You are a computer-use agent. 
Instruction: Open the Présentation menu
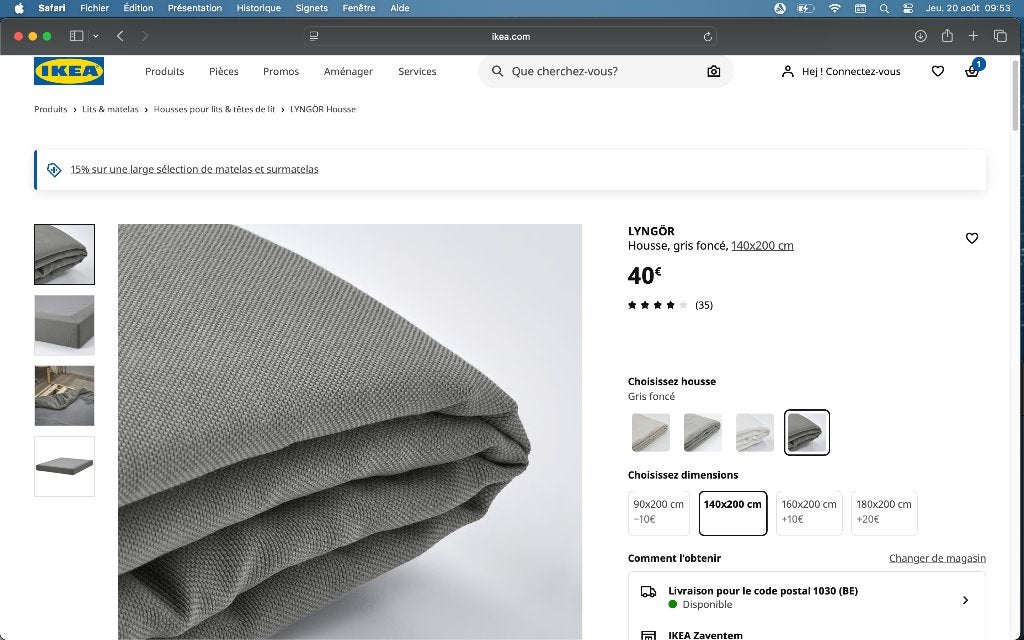pyautogui.click(x=195, y=8)
